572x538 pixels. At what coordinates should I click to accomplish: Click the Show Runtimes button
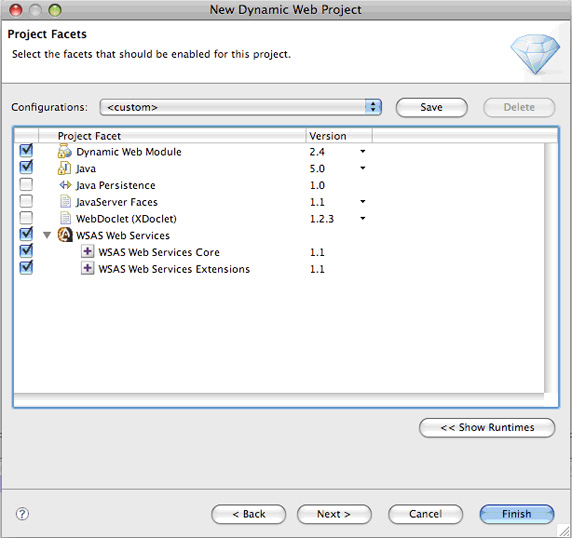point(487,427)
